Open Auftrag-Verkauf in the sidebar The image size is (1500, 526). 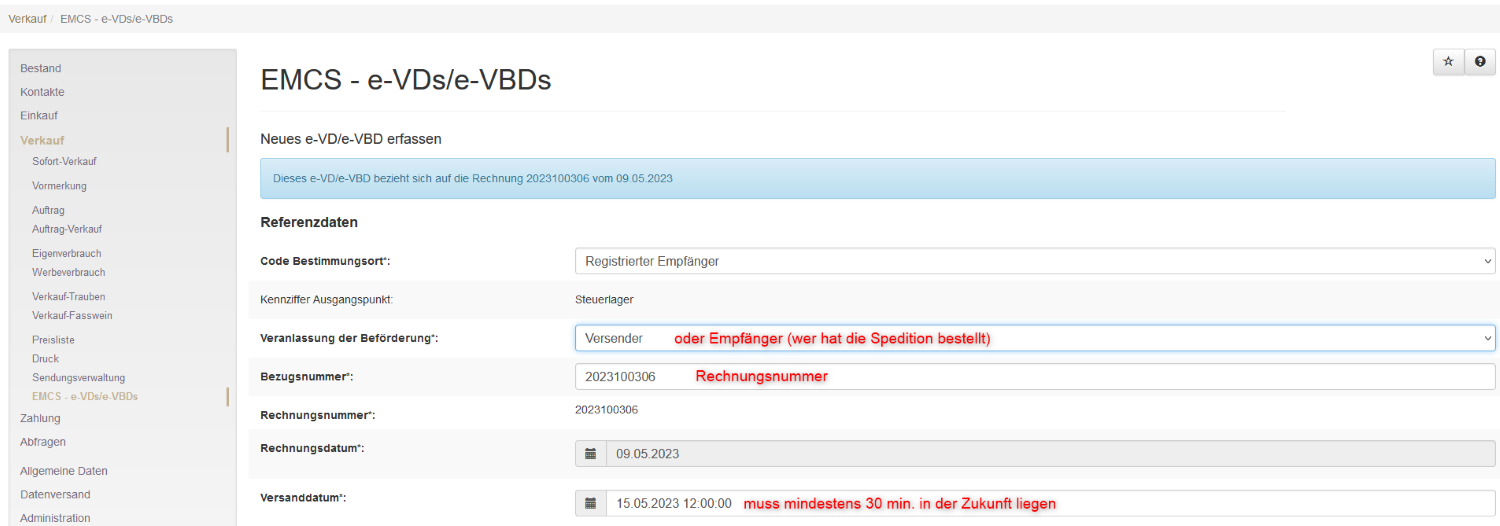pyautogui.click(x=67, y=229)
